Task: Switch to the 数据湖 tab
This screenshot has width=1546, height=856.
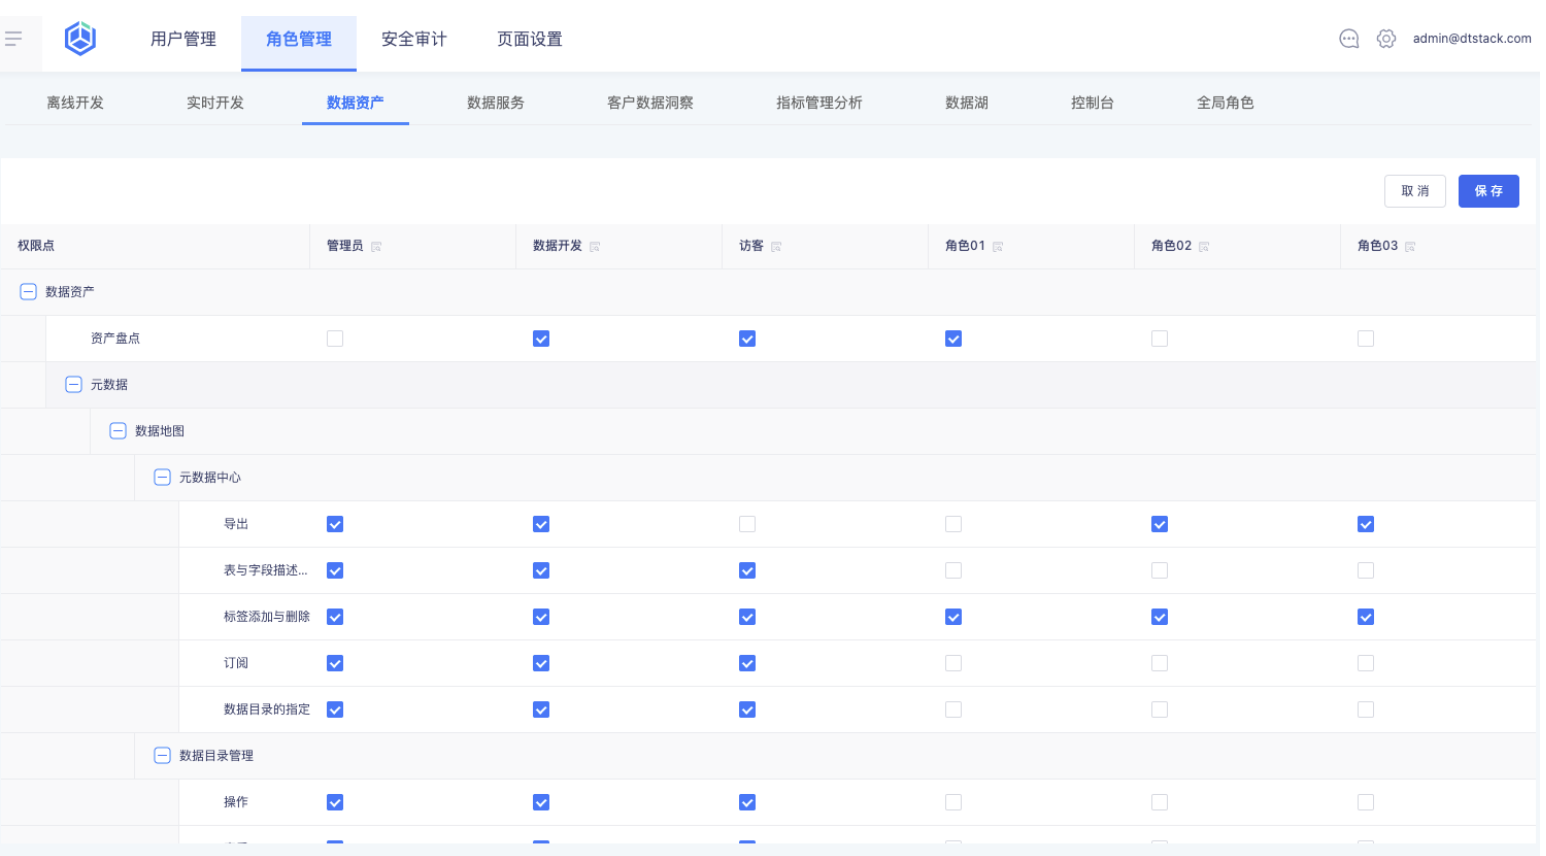Action: click(x=967, y=103)
